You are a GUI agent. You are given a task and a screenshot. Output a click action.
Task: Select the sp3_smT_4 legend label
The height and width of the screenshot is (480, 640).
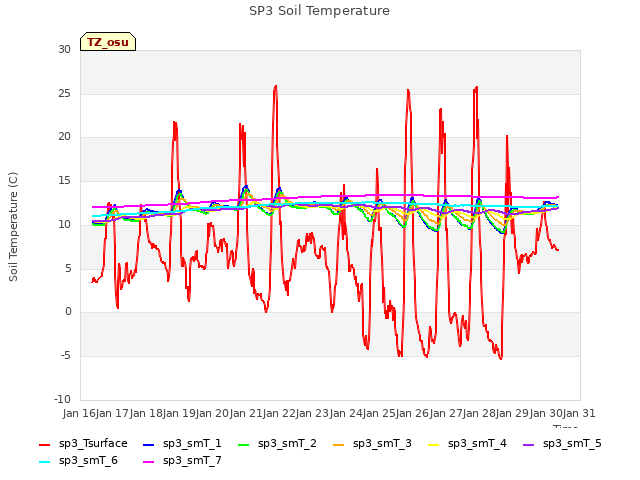477,444
